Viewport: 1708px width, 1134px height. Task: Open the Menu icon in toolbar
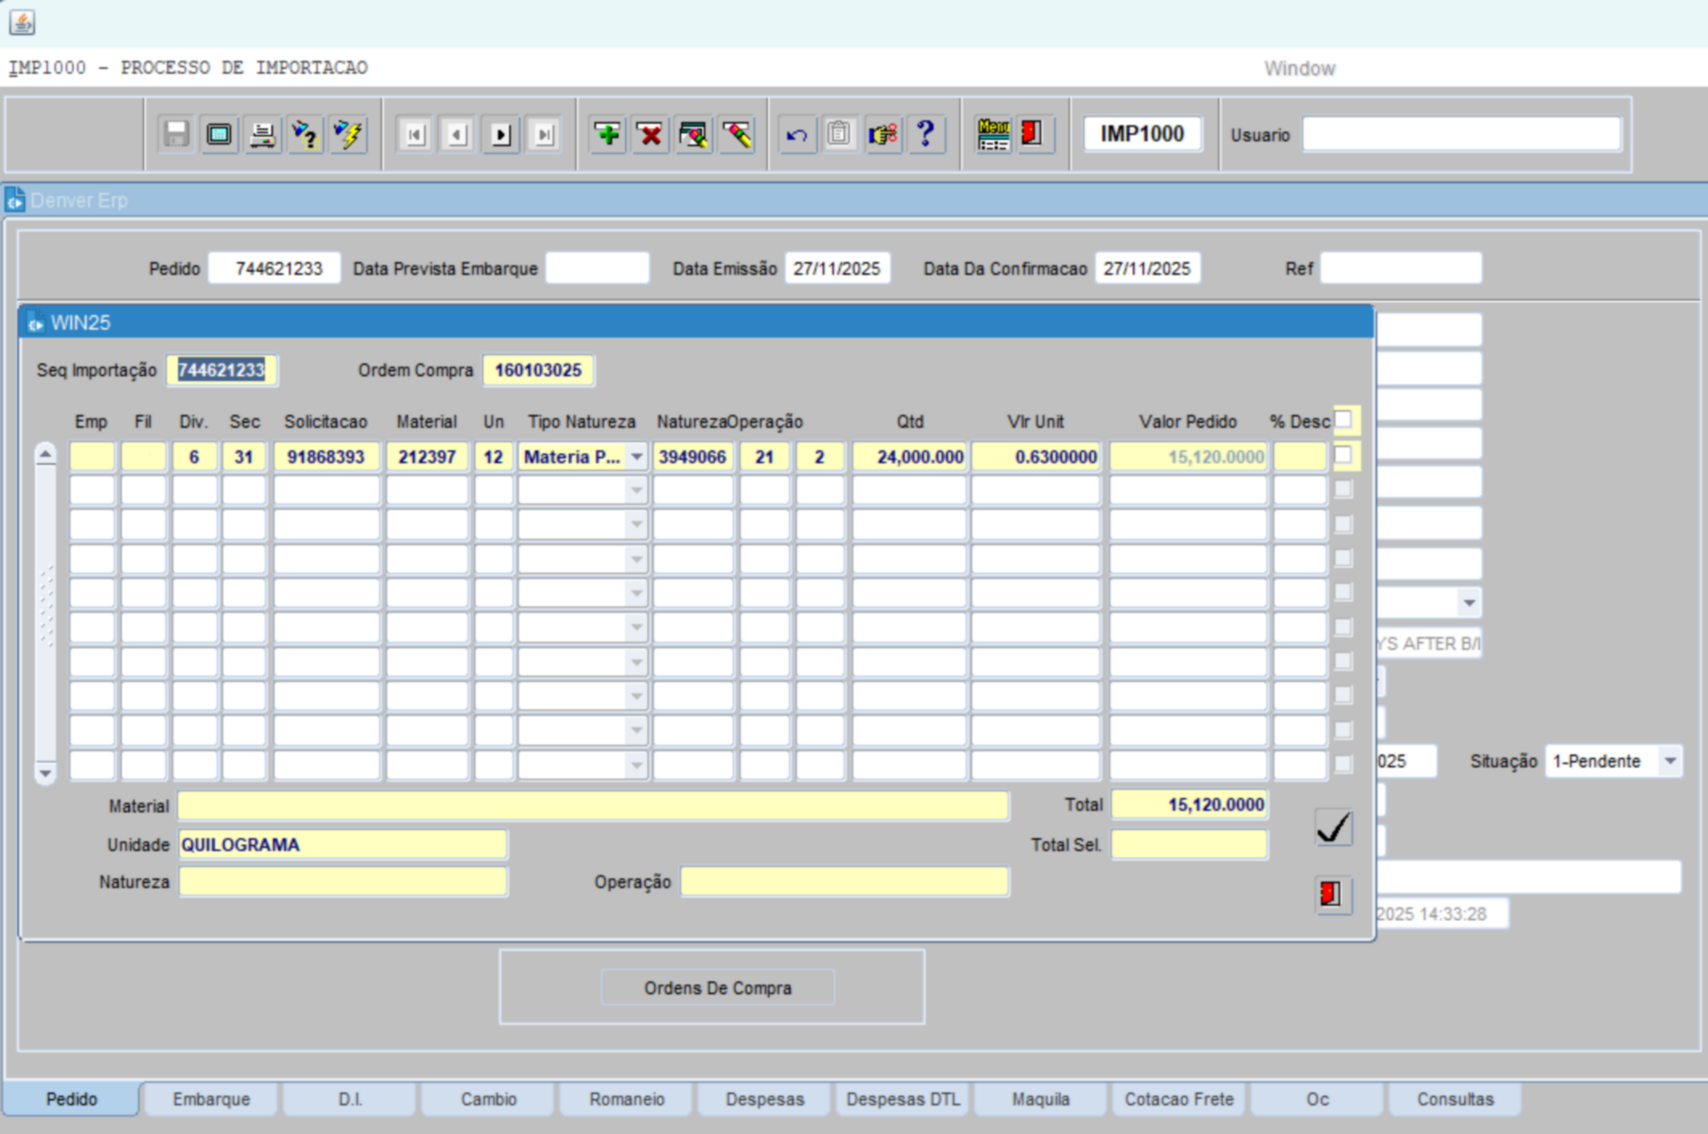tap(993, 134)
